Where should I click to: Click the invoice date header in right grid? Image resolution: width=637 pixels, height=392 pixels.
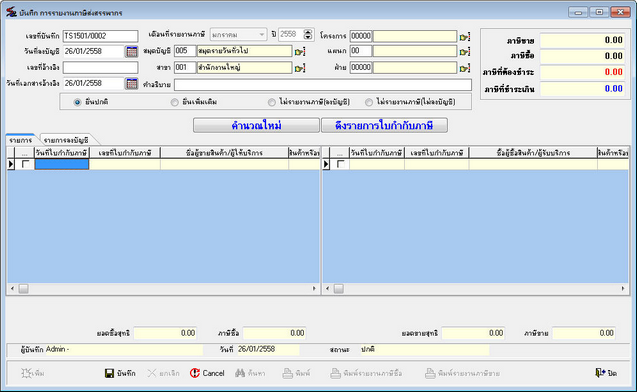click(377, 153)
